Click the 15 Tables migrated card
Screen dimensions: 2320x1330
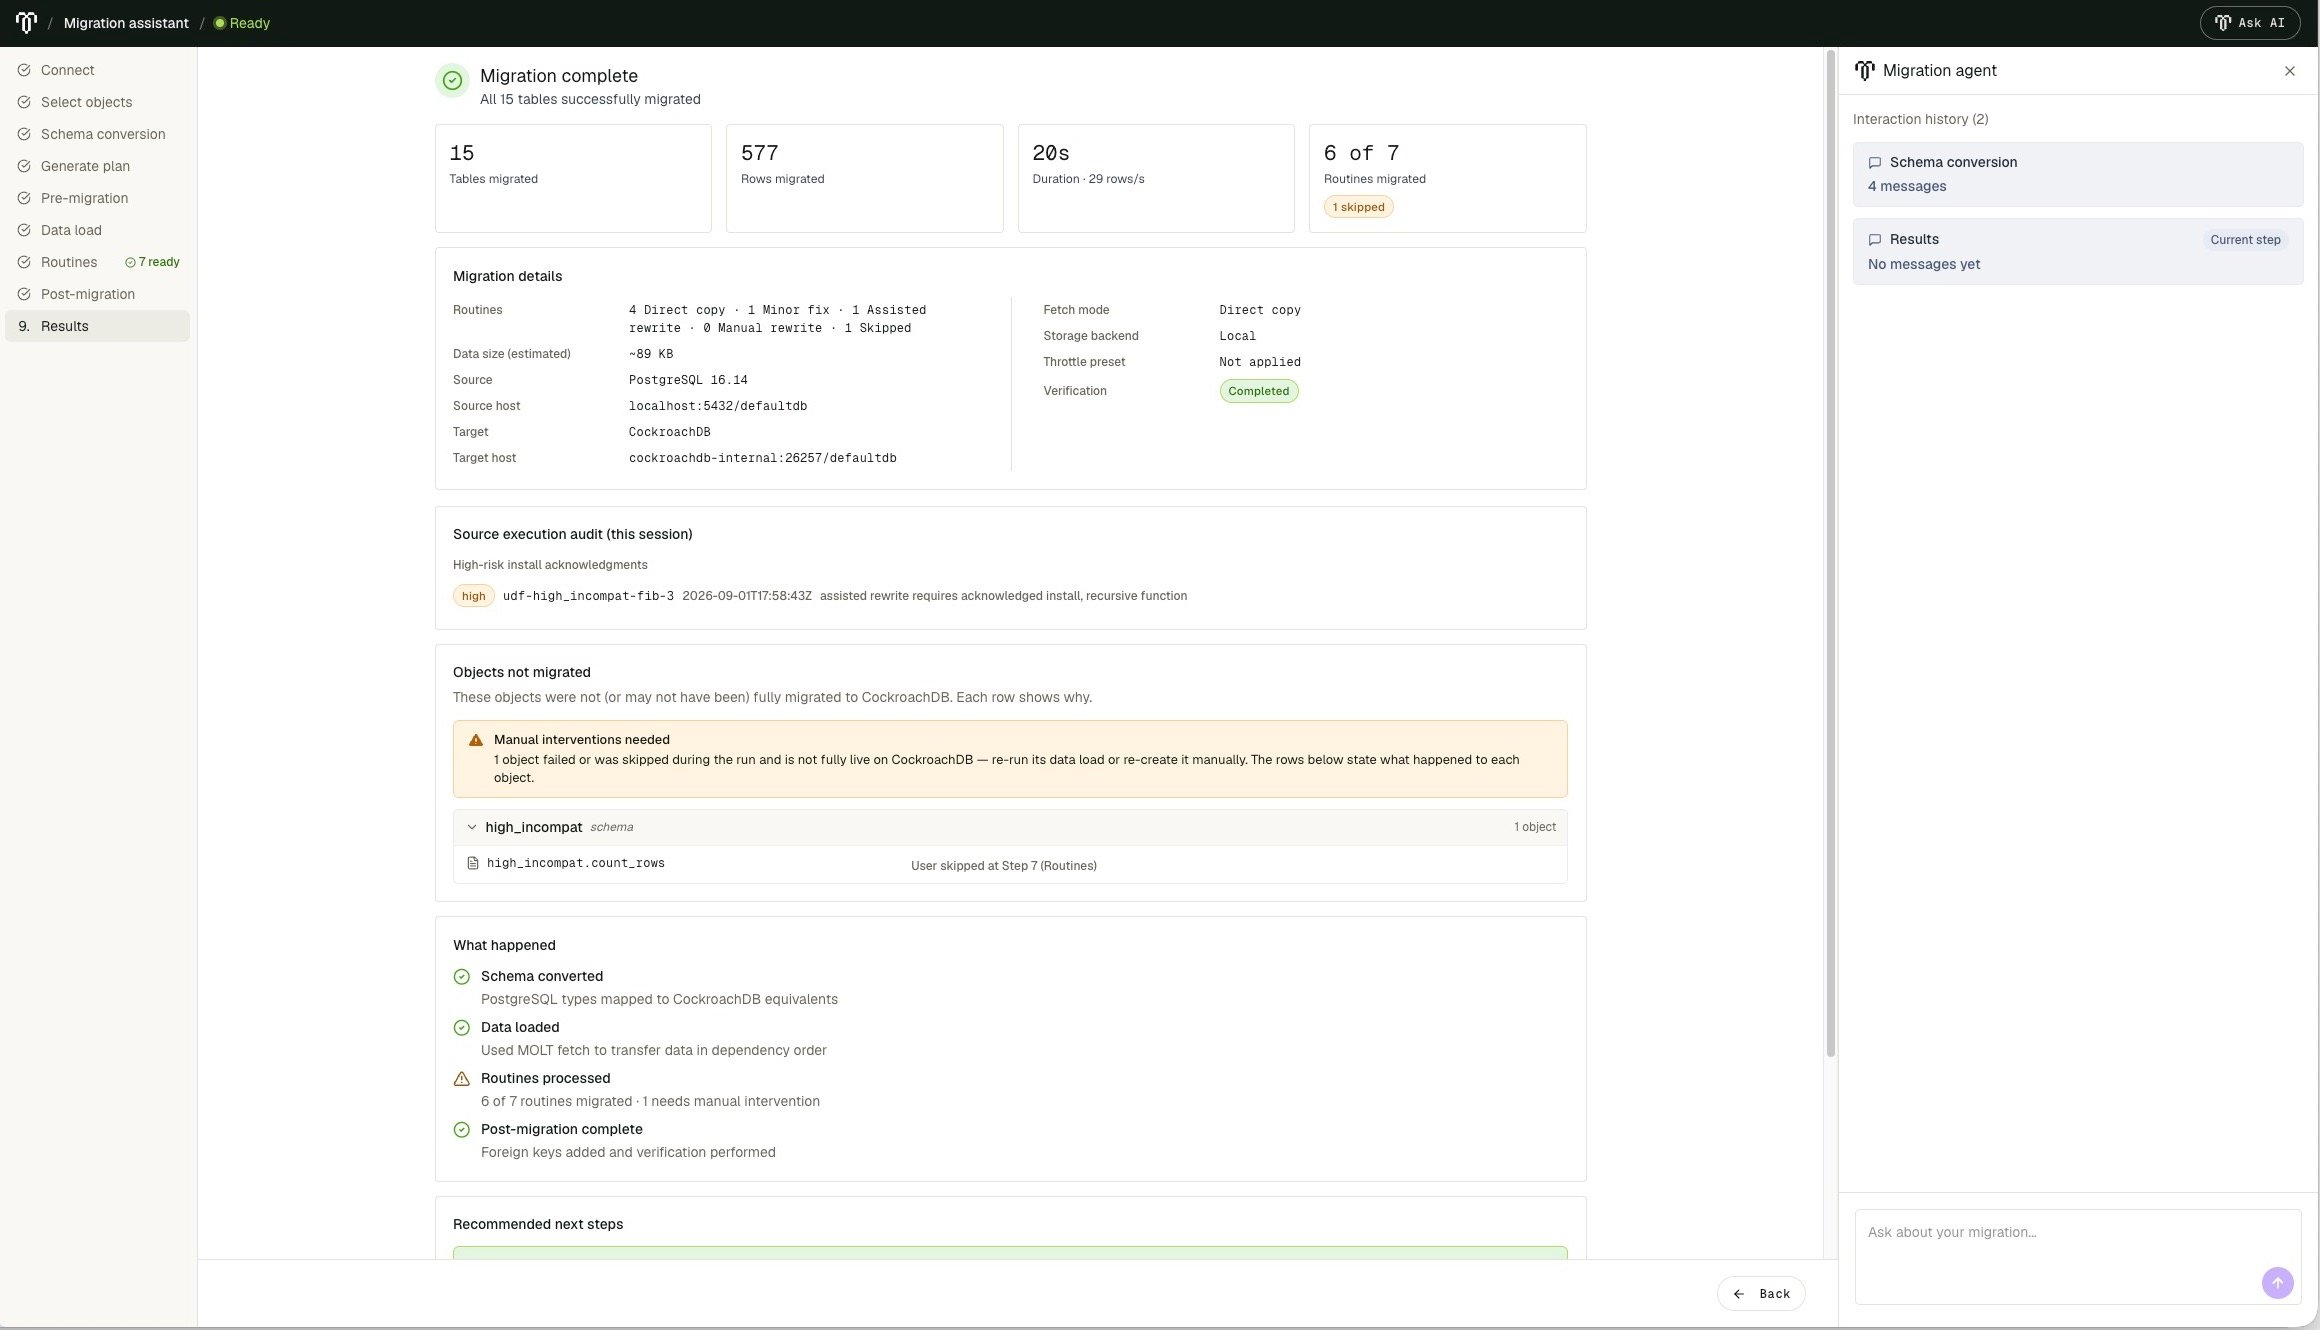(x=573, y=178)
